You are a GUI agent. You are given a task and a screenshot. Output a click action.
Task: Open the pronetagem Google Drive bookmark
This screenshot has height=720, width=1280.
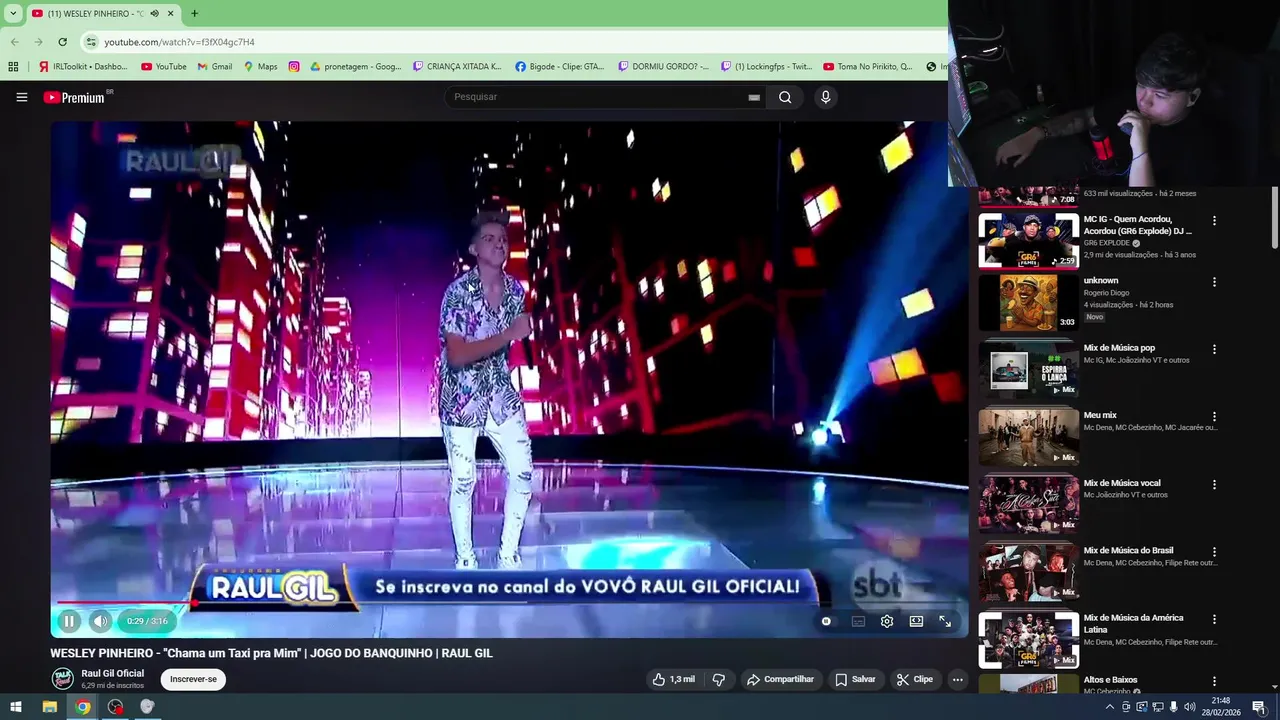356,67
